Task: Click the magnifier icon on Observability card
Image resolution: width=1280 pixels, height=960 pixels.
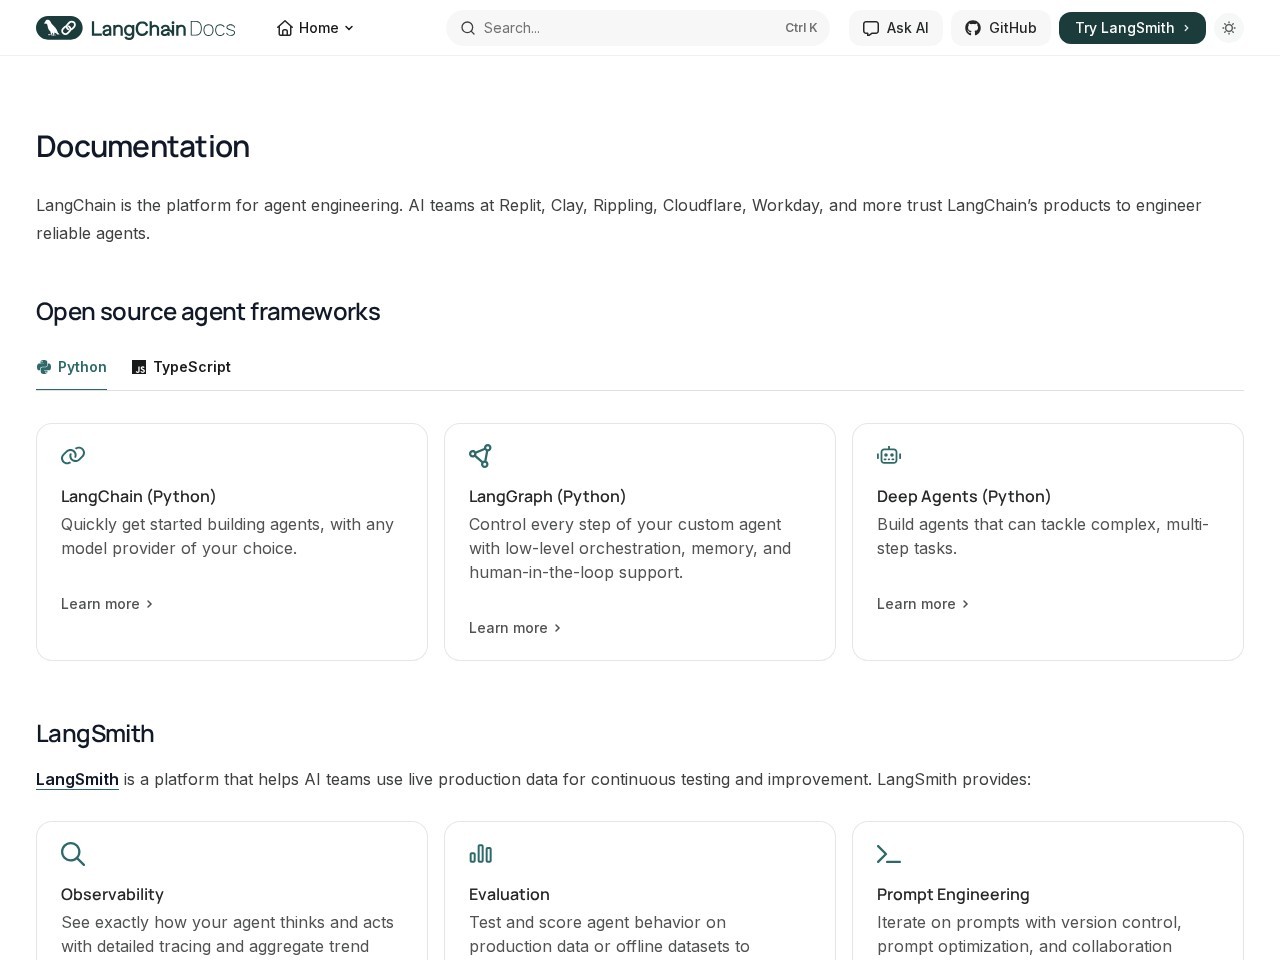Action: [73, 854]
